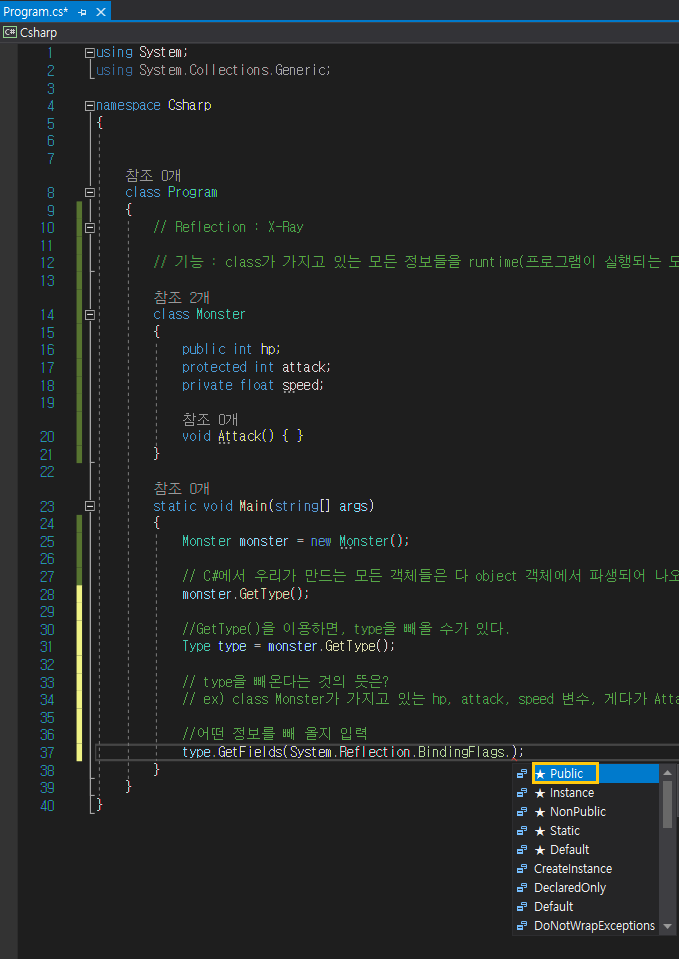Click enum icon beside CreateInstance

522,868
